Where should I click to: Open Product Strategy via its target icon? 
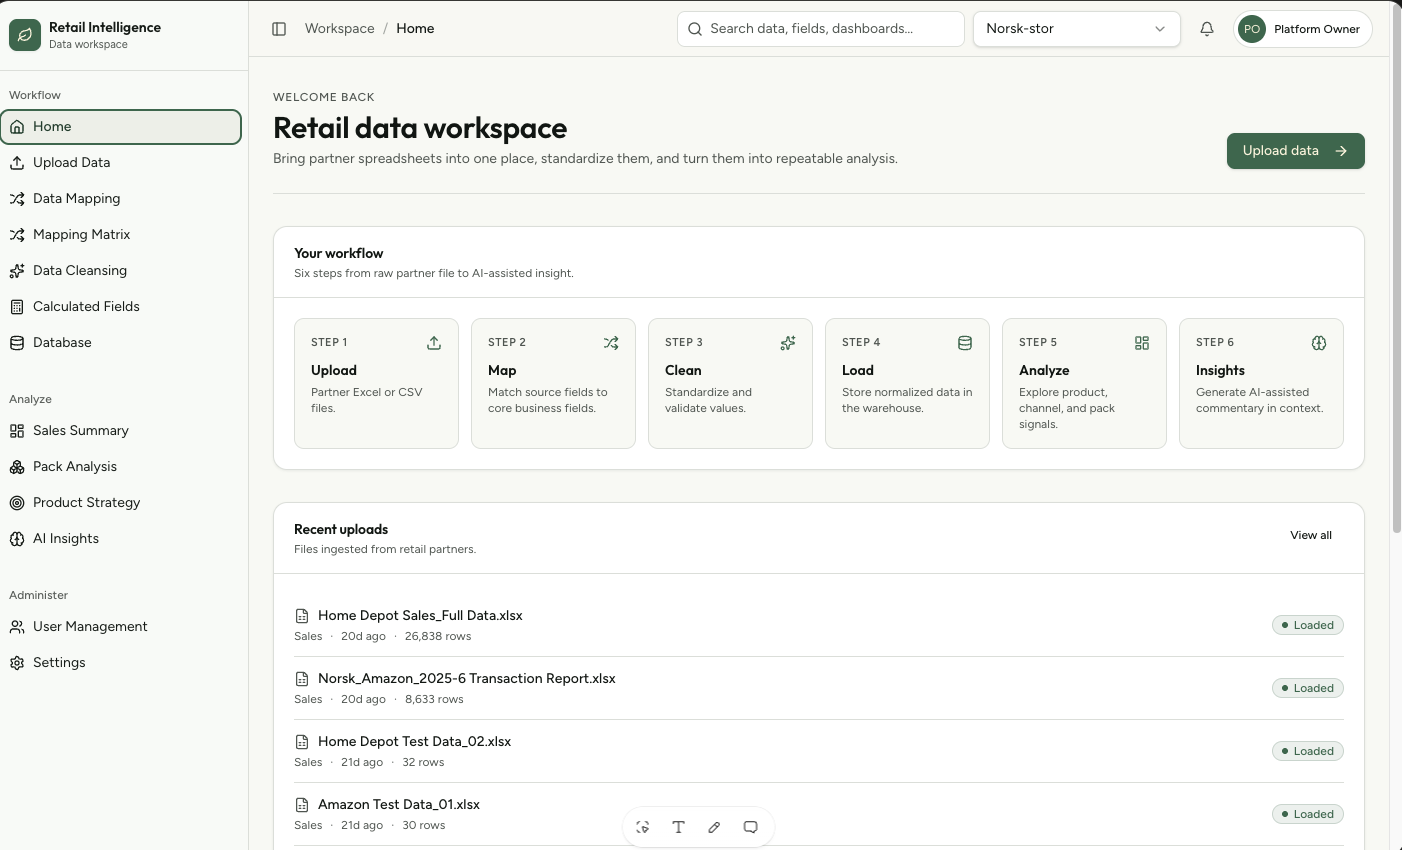(x=17, y=502)
